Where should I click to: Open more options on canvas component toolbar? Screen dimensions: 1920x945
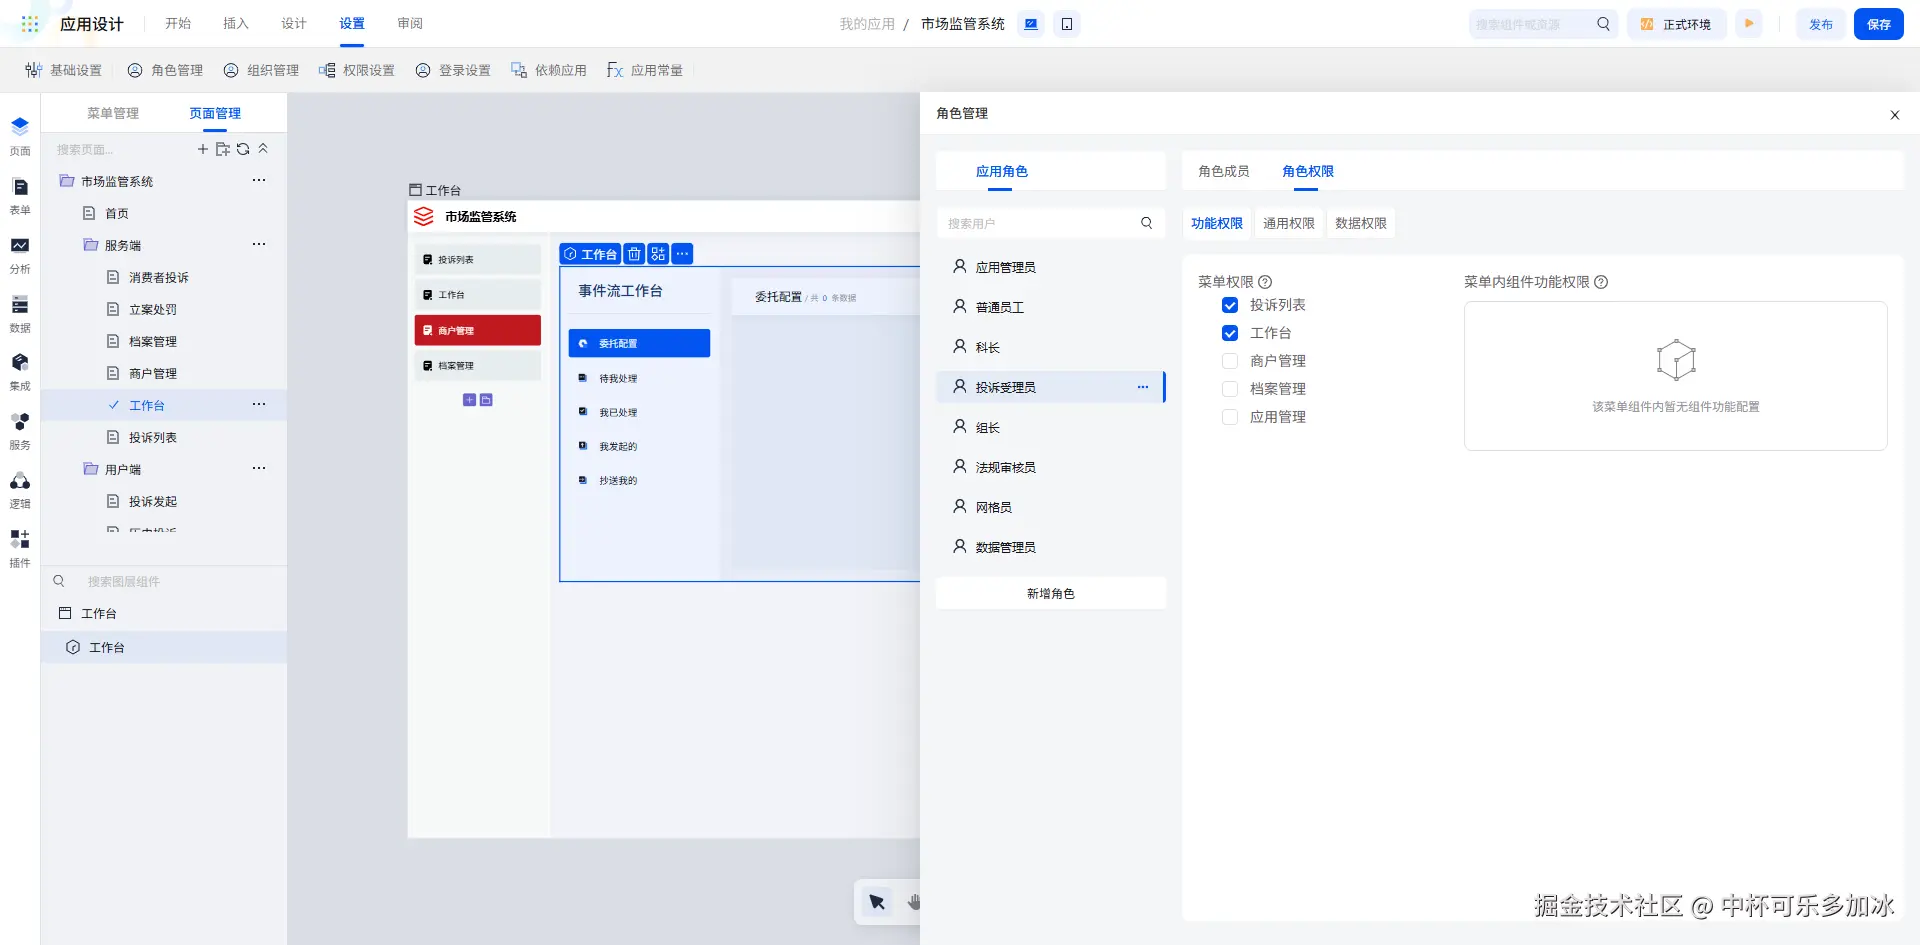pos(682,254)
